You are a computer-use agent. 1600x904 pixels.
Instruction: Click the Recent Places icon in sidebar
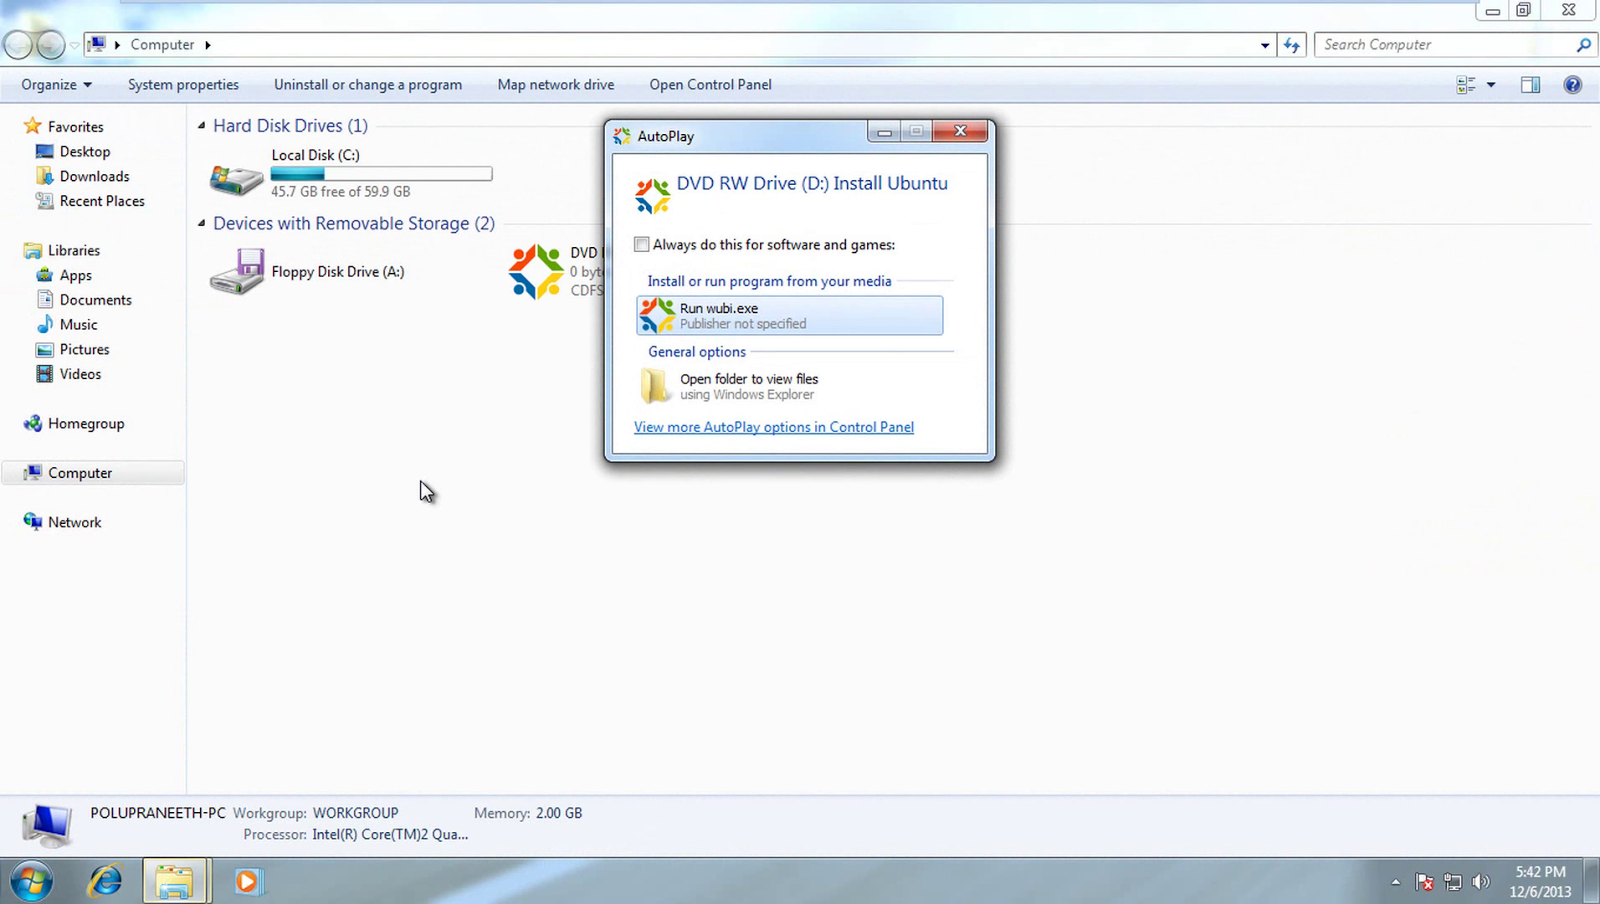click(44, 201)
